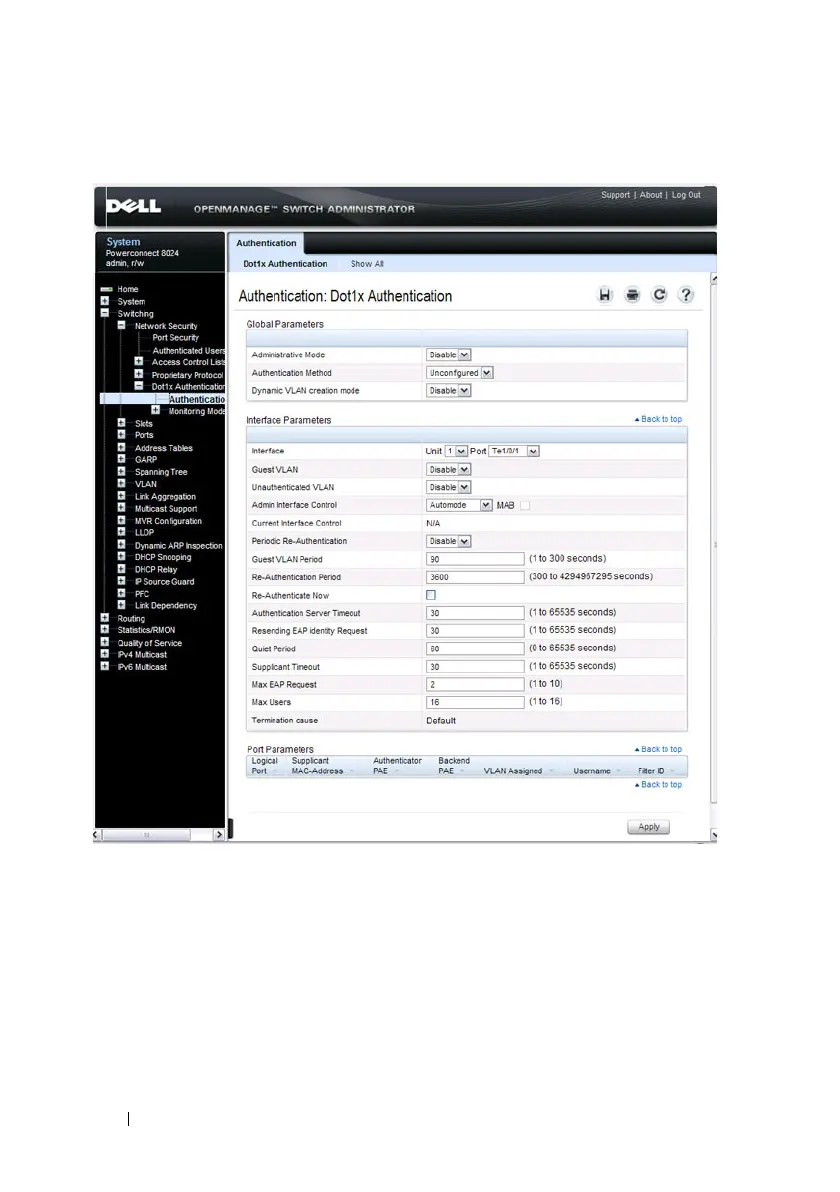Select Authenticated Users in the tree
This screenshot has width=840, height=1192.
189,350
